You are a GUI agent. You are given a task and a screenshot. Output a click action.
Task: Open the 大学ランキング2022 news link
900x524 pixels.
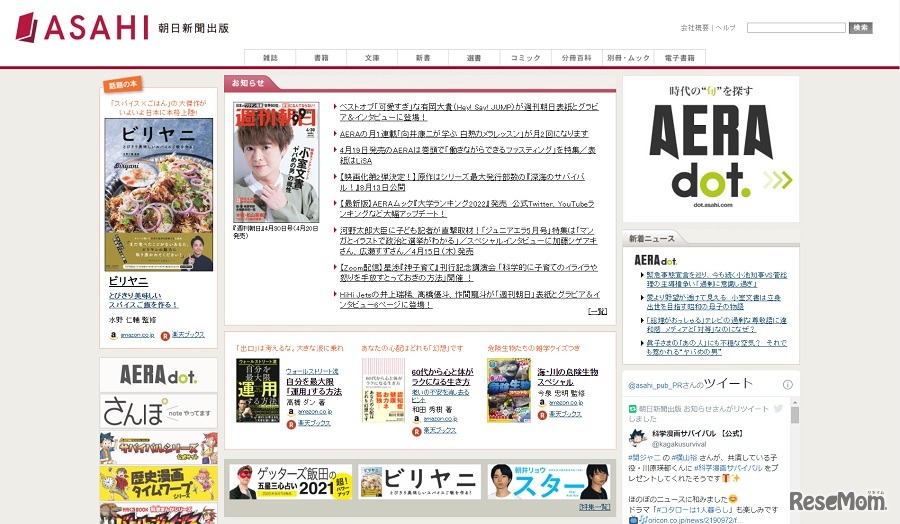tap(467, 208)
